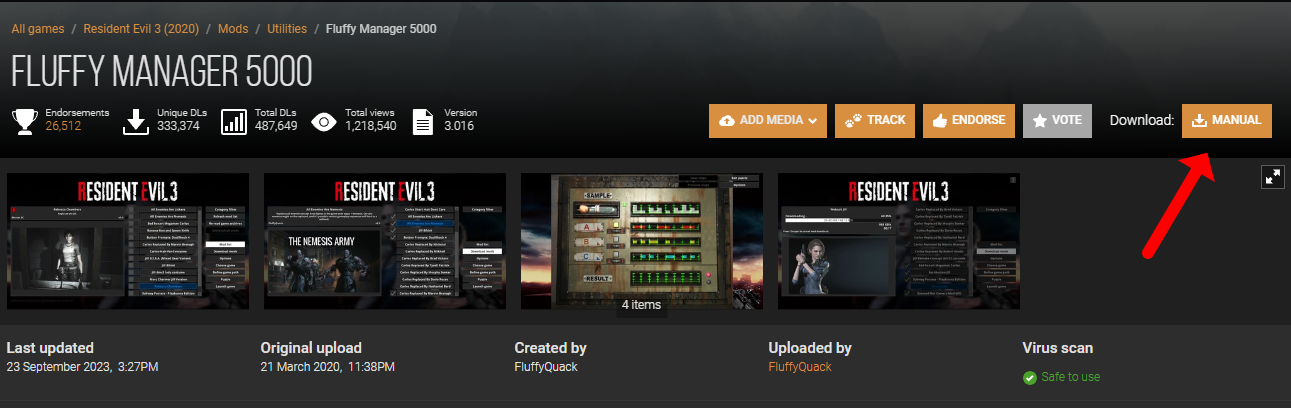Click the Unique DLs download icon
This screenshot has width=1291, height=408.
[x=135, y=120]
